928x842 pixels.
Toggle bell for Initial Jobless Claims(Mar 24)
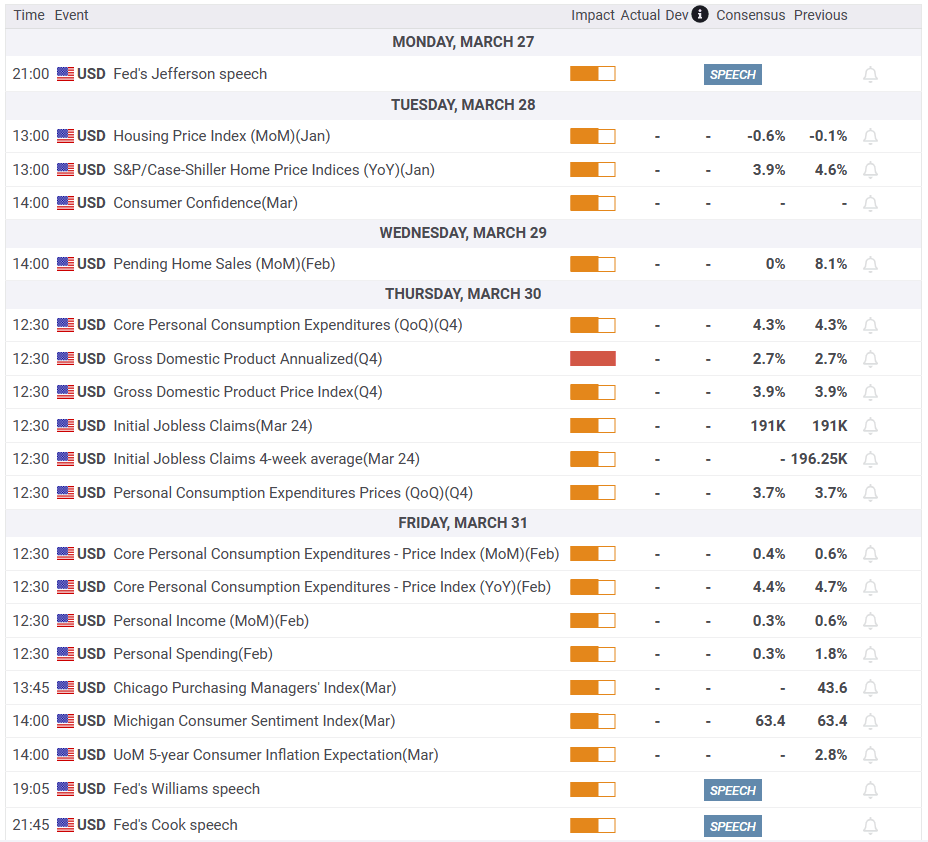[x=870, y=426]
